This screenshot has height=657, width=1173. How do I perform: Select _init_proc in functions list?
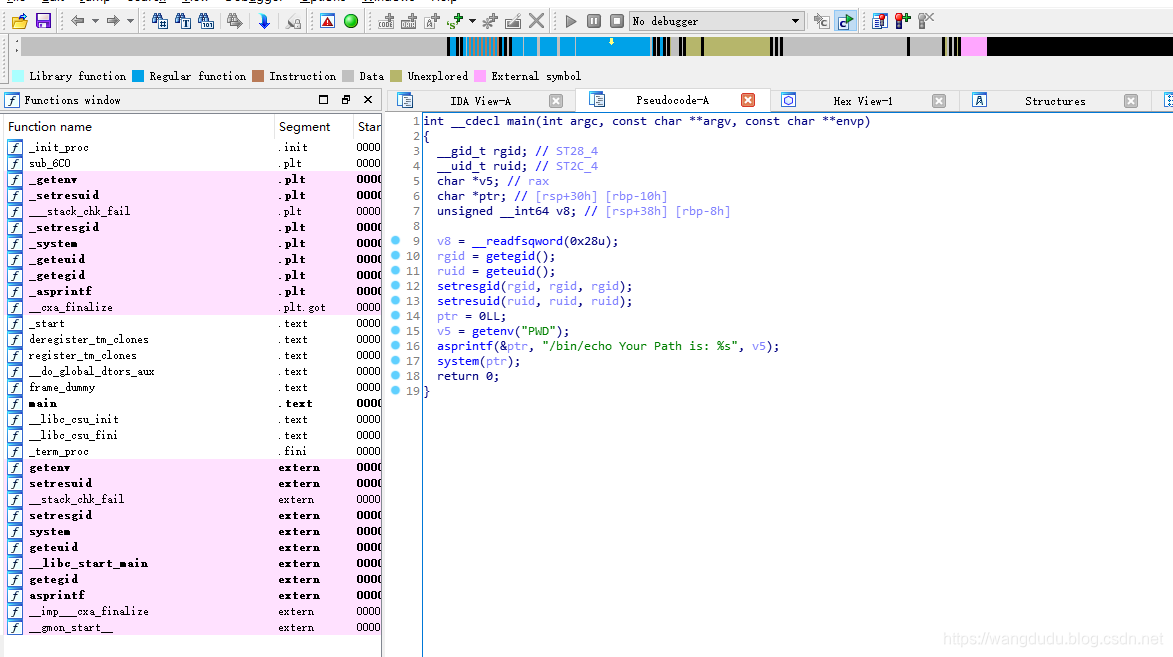[194, 147]
